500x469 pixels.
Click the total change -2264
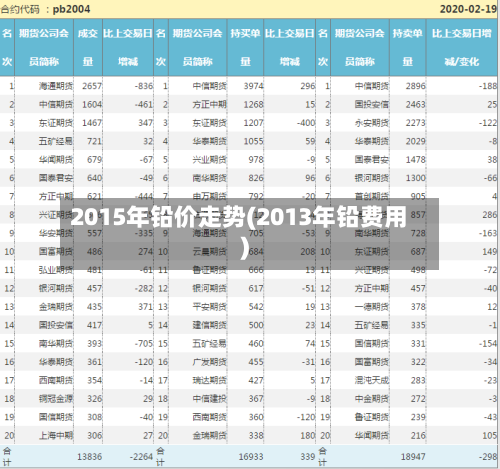coord(141,457)
